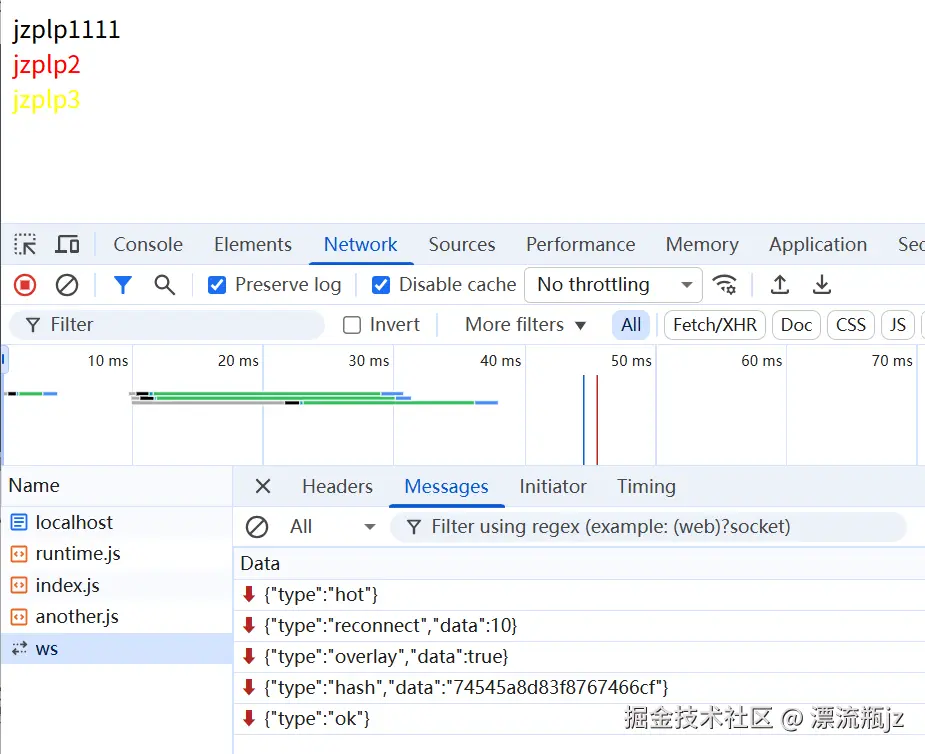
Task: Select the overlay message row
Action: [x=579, y=657]
